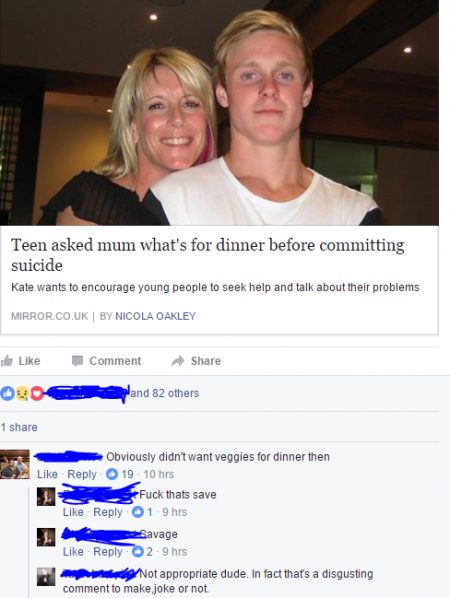Click the Nicola Oakley author link

pos(155,316)
